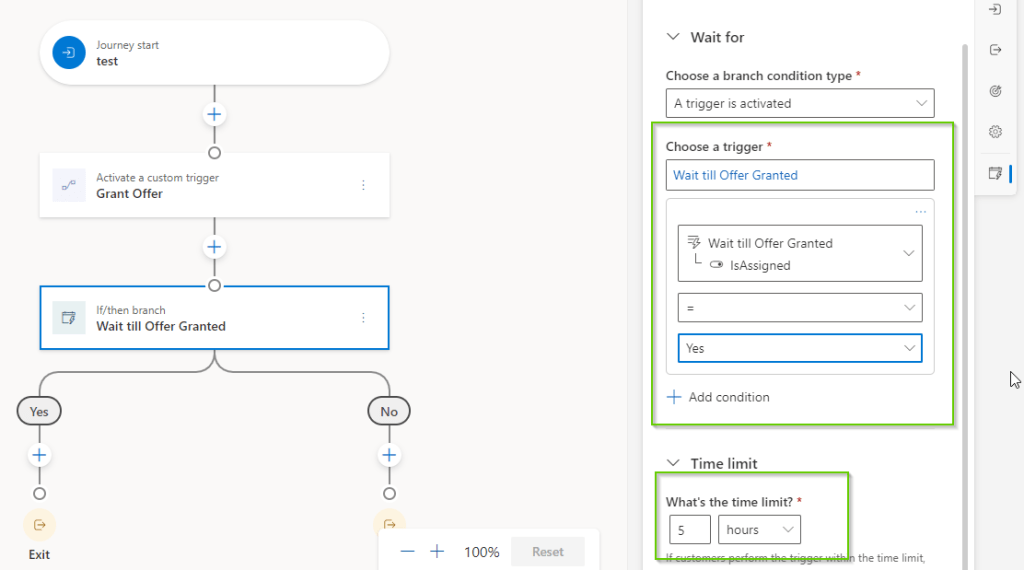The width and height of the screenshot is (1024, 570).
Task: Collapse the Time limit section
Action: (673, 464)
